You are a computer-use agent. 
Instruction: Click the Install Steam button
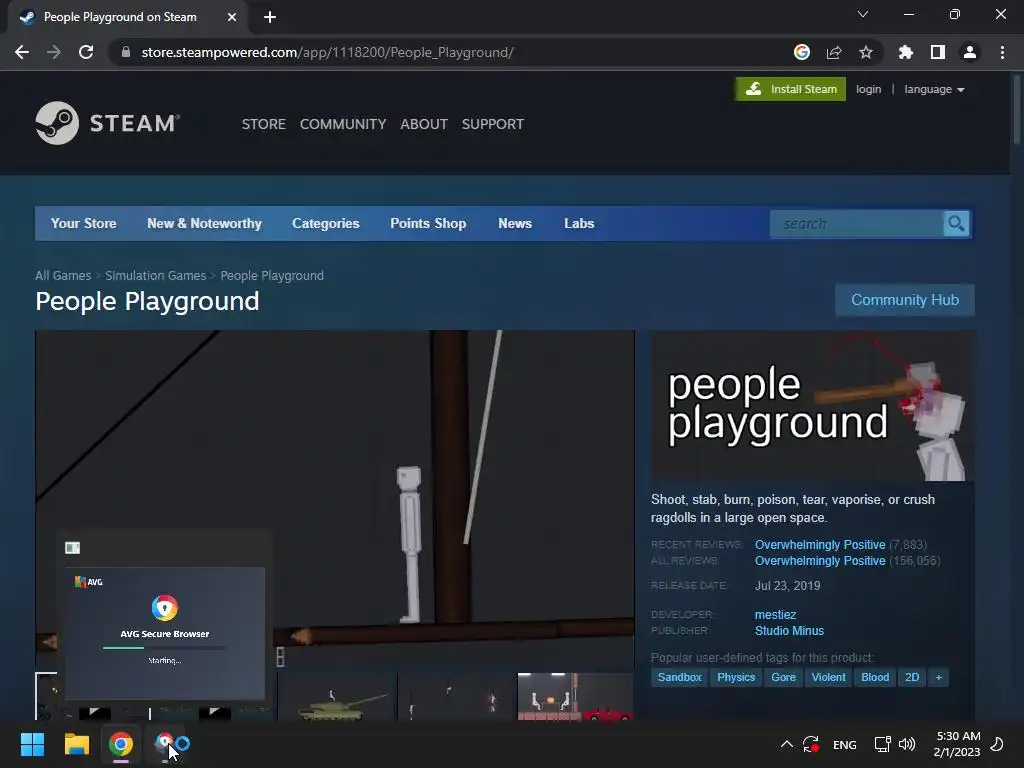point(790,89)
